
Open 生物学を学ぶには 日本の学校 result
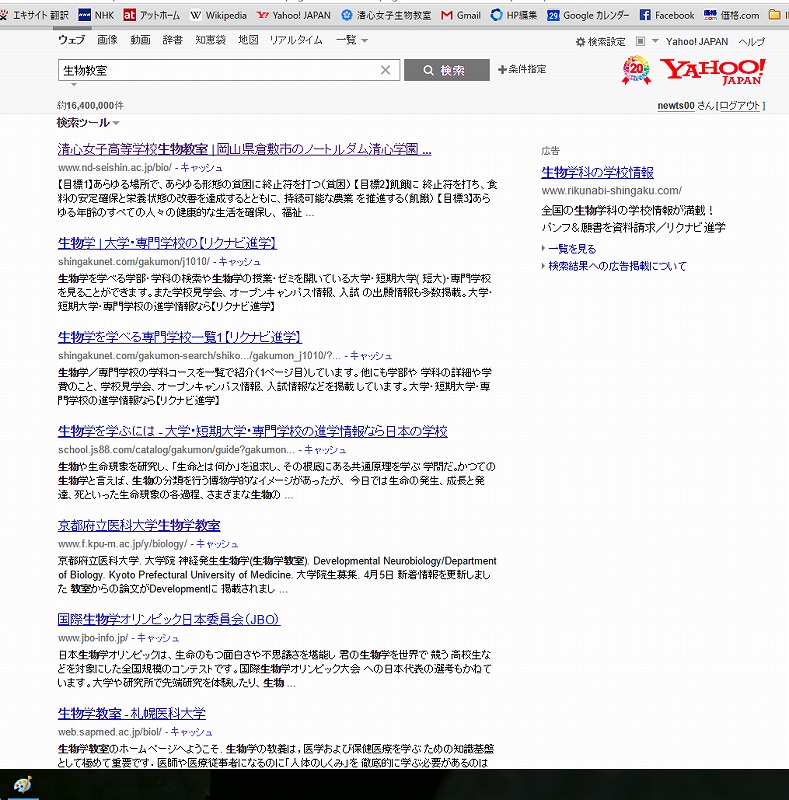click(x=253, y=431)
